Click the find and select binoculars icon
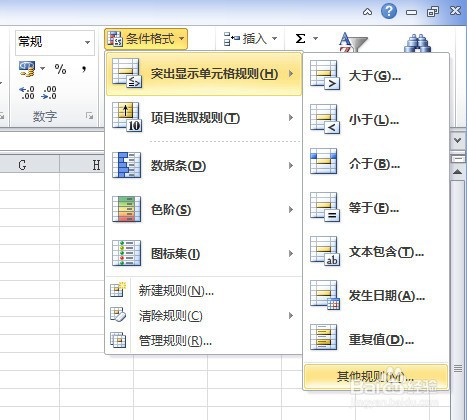The height and width of the screenshot is (420, 467). click(418, 43)
